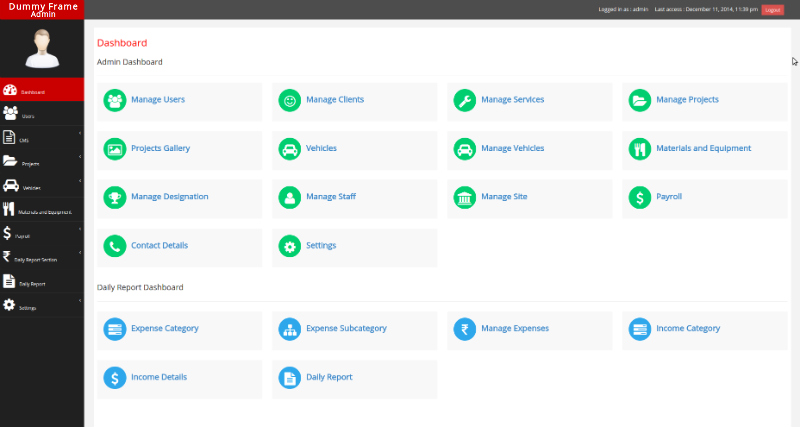Screen dimensions: 800x427
Task: Click the admin profile avatar picture
Action: (41, 47)
